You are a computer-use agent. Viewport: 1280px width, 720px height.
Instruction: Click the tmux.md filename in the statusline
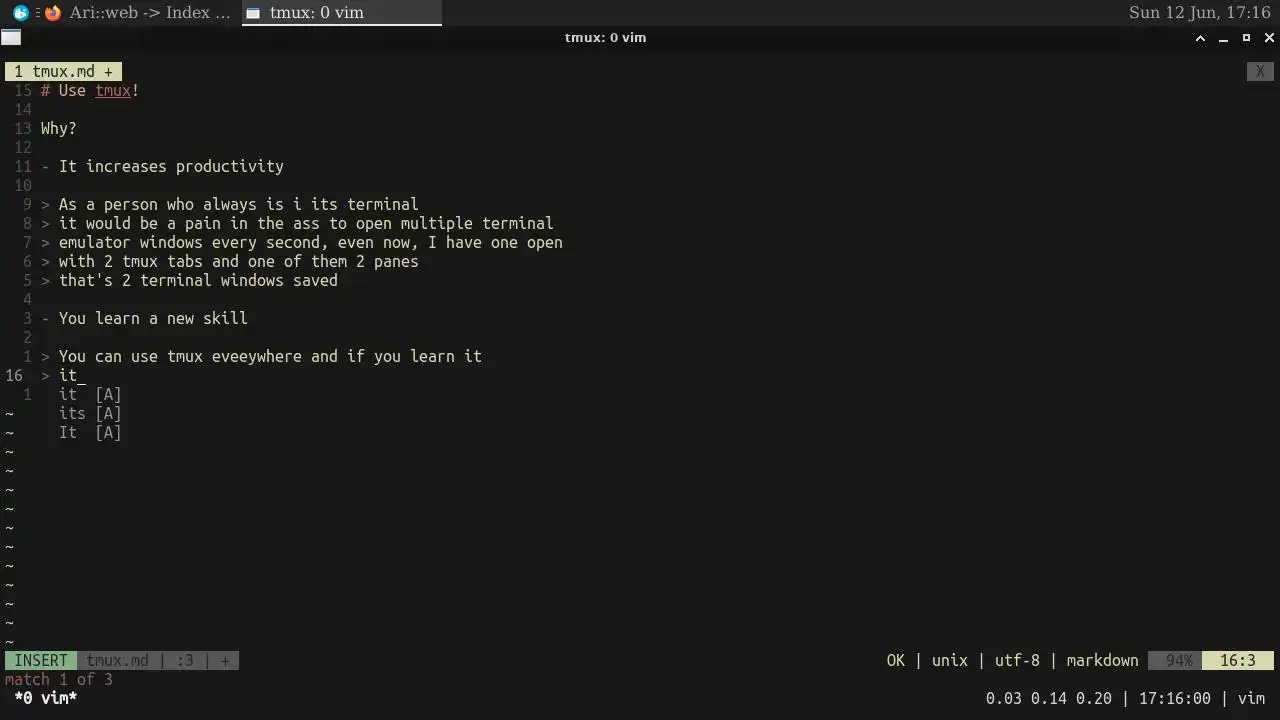coord(117,661)
